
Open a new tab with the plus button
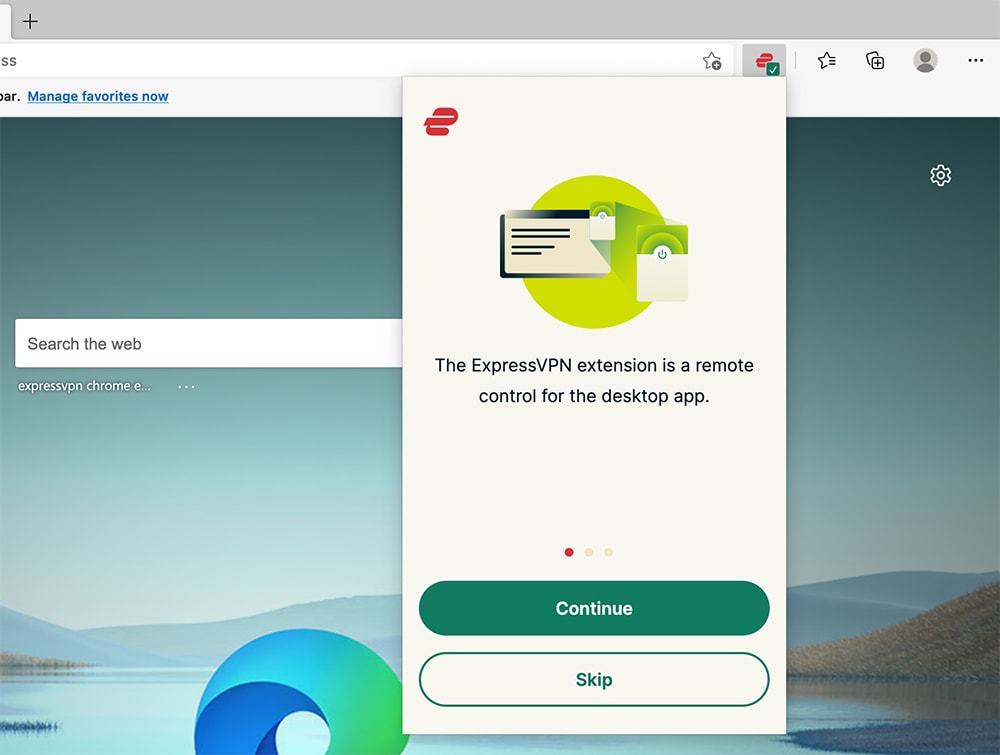tap(31, 21)
